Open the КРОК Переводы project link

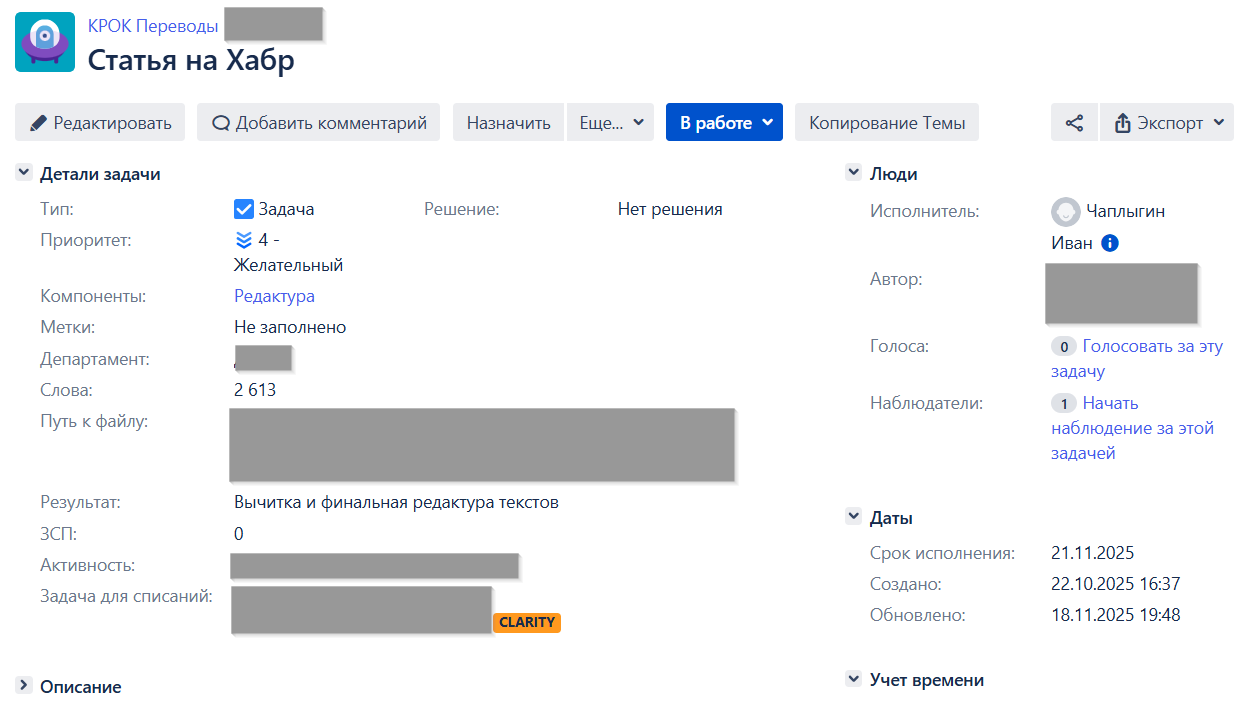pos(151,26)
